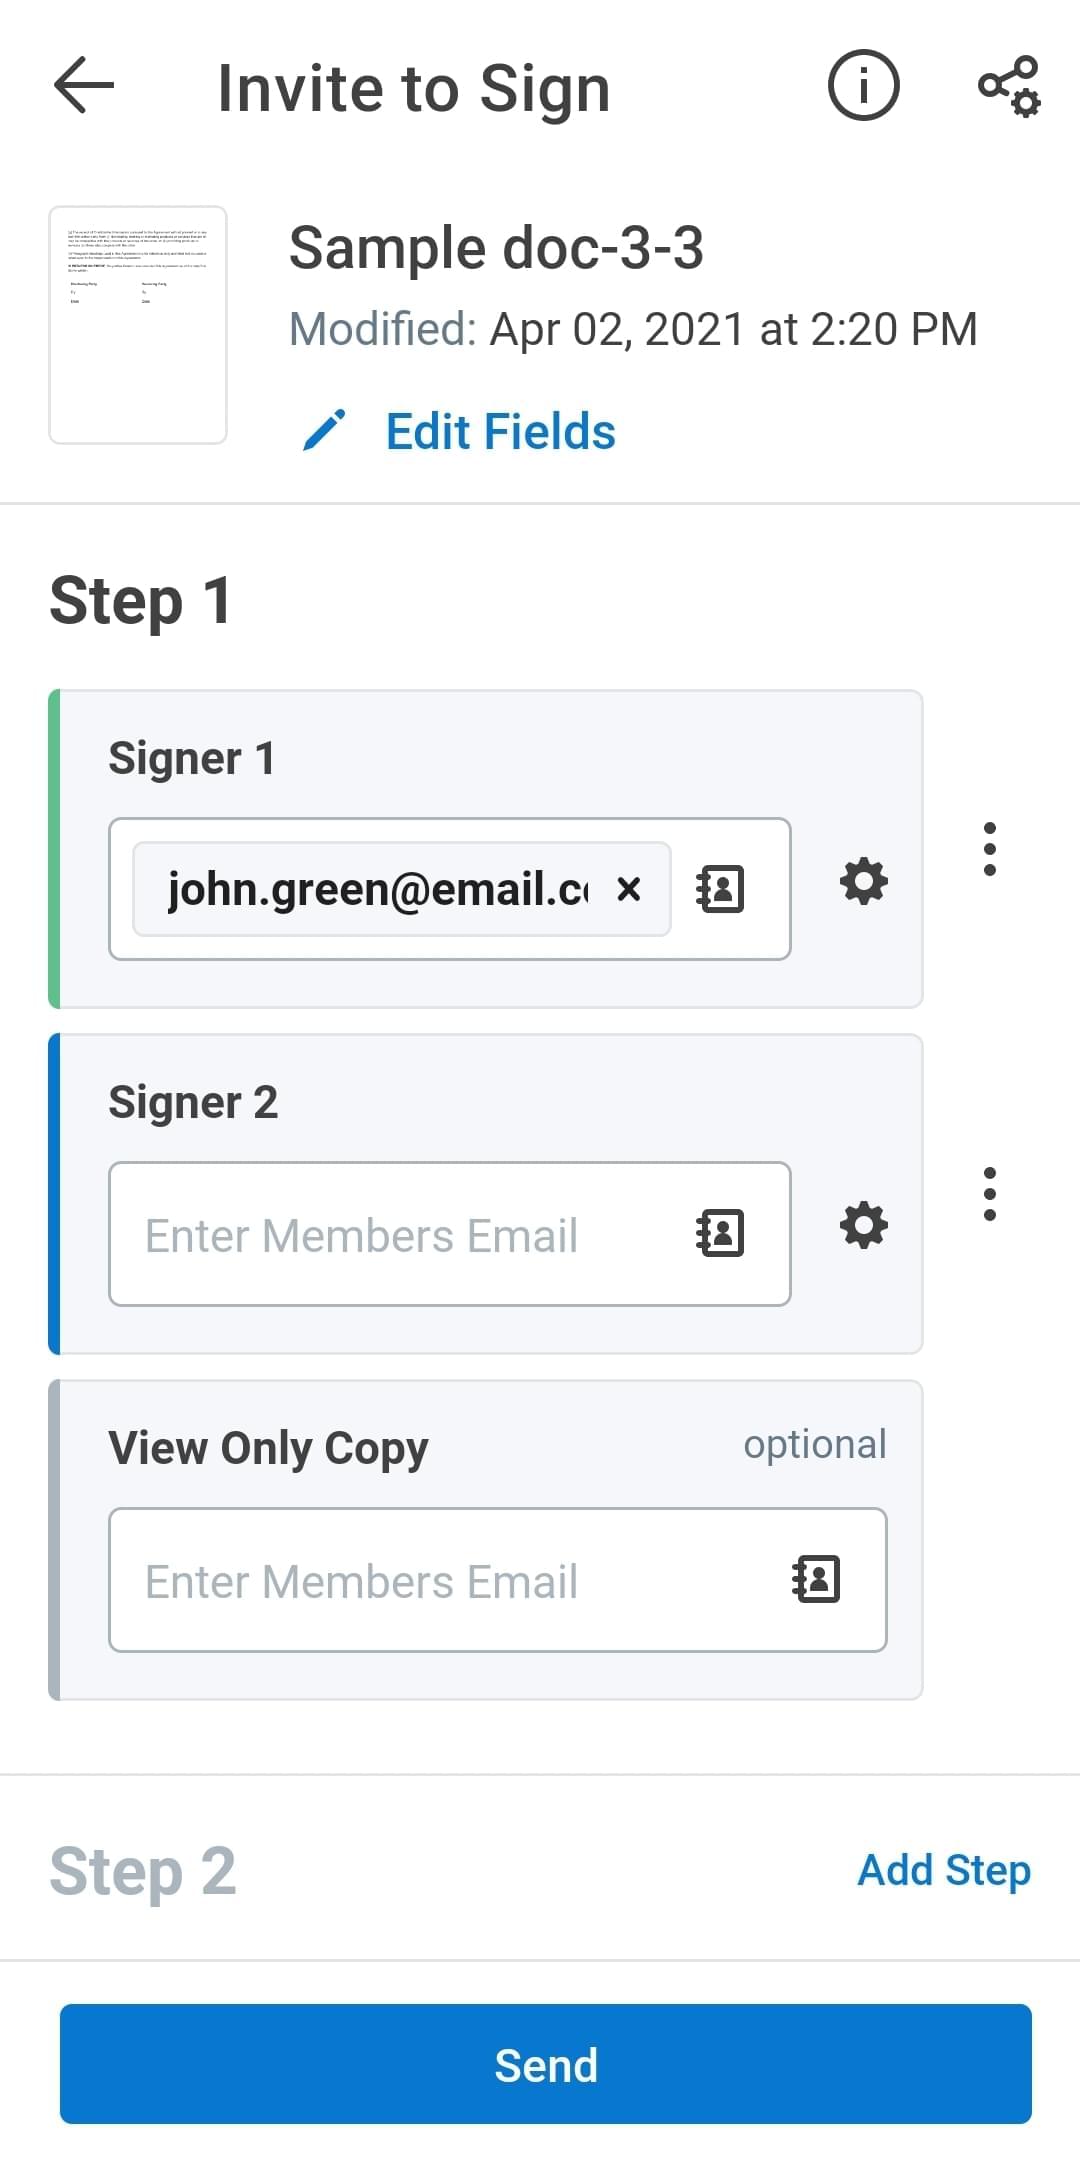The height and width of the screenshot is (2166, 1080).
Task: Open the share settings icon
Action: 1009,86
